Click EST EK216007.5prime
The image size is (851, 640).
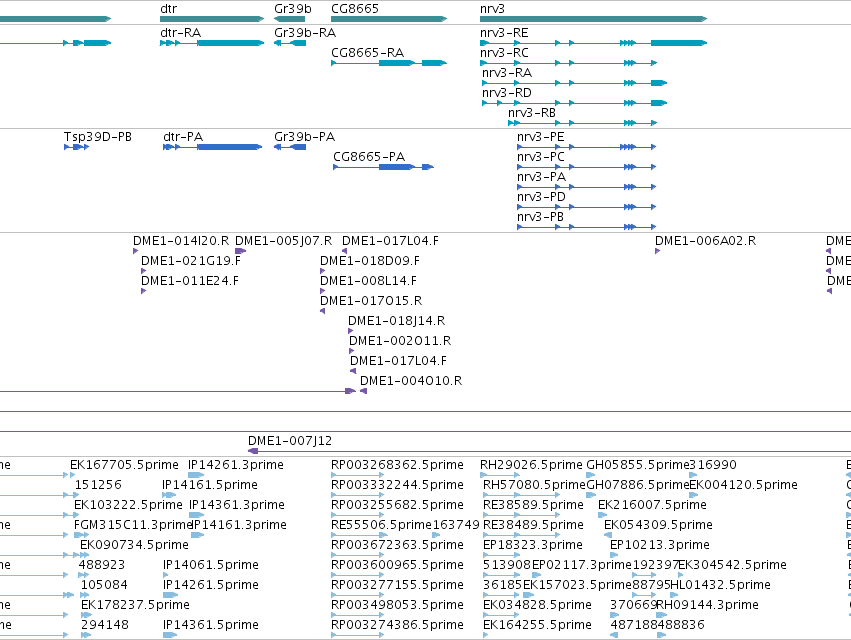pyautogui.click(x=652, y=505)
